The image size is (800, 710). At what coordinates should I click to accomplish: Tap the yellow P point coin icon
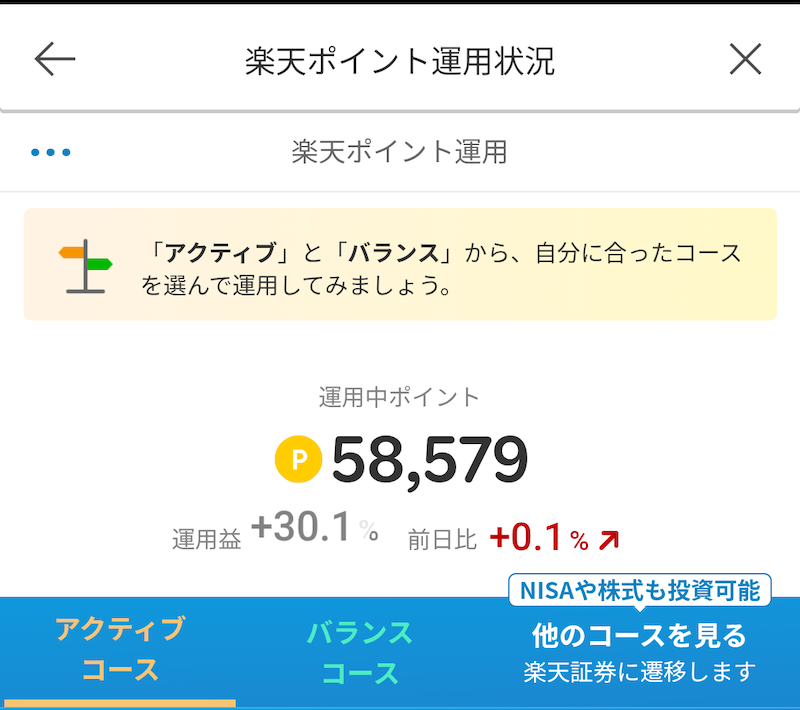(x=298, y=460)
